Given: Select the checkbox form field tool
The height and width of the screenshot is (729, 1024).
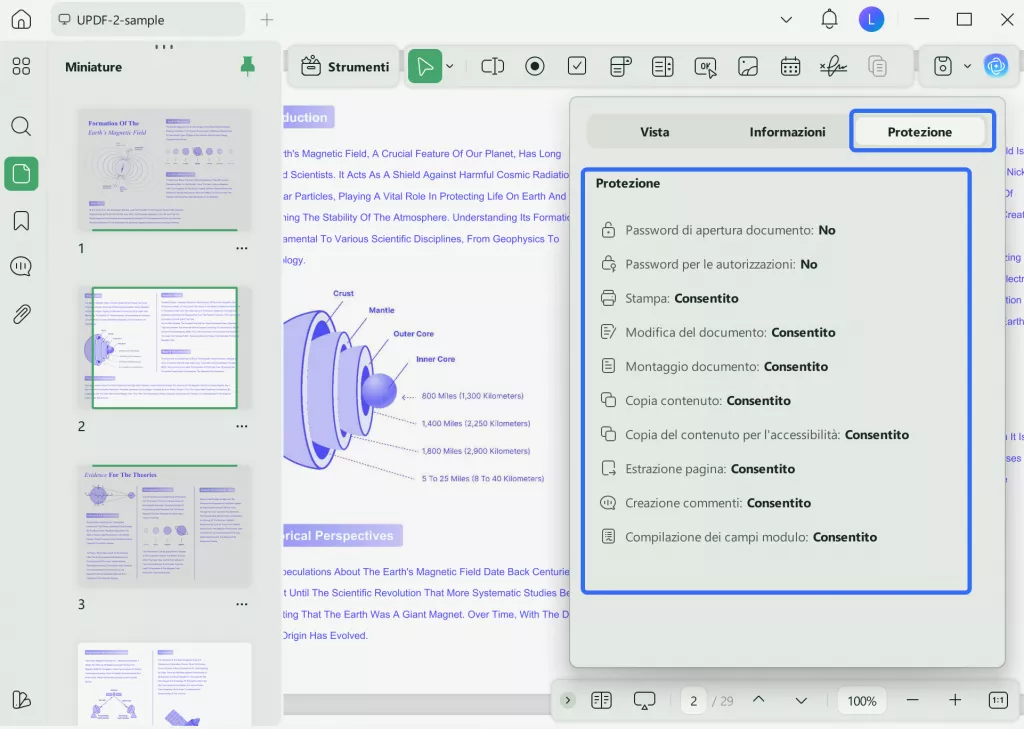Looking at the screenshot, I should click(x=577, y=67).
